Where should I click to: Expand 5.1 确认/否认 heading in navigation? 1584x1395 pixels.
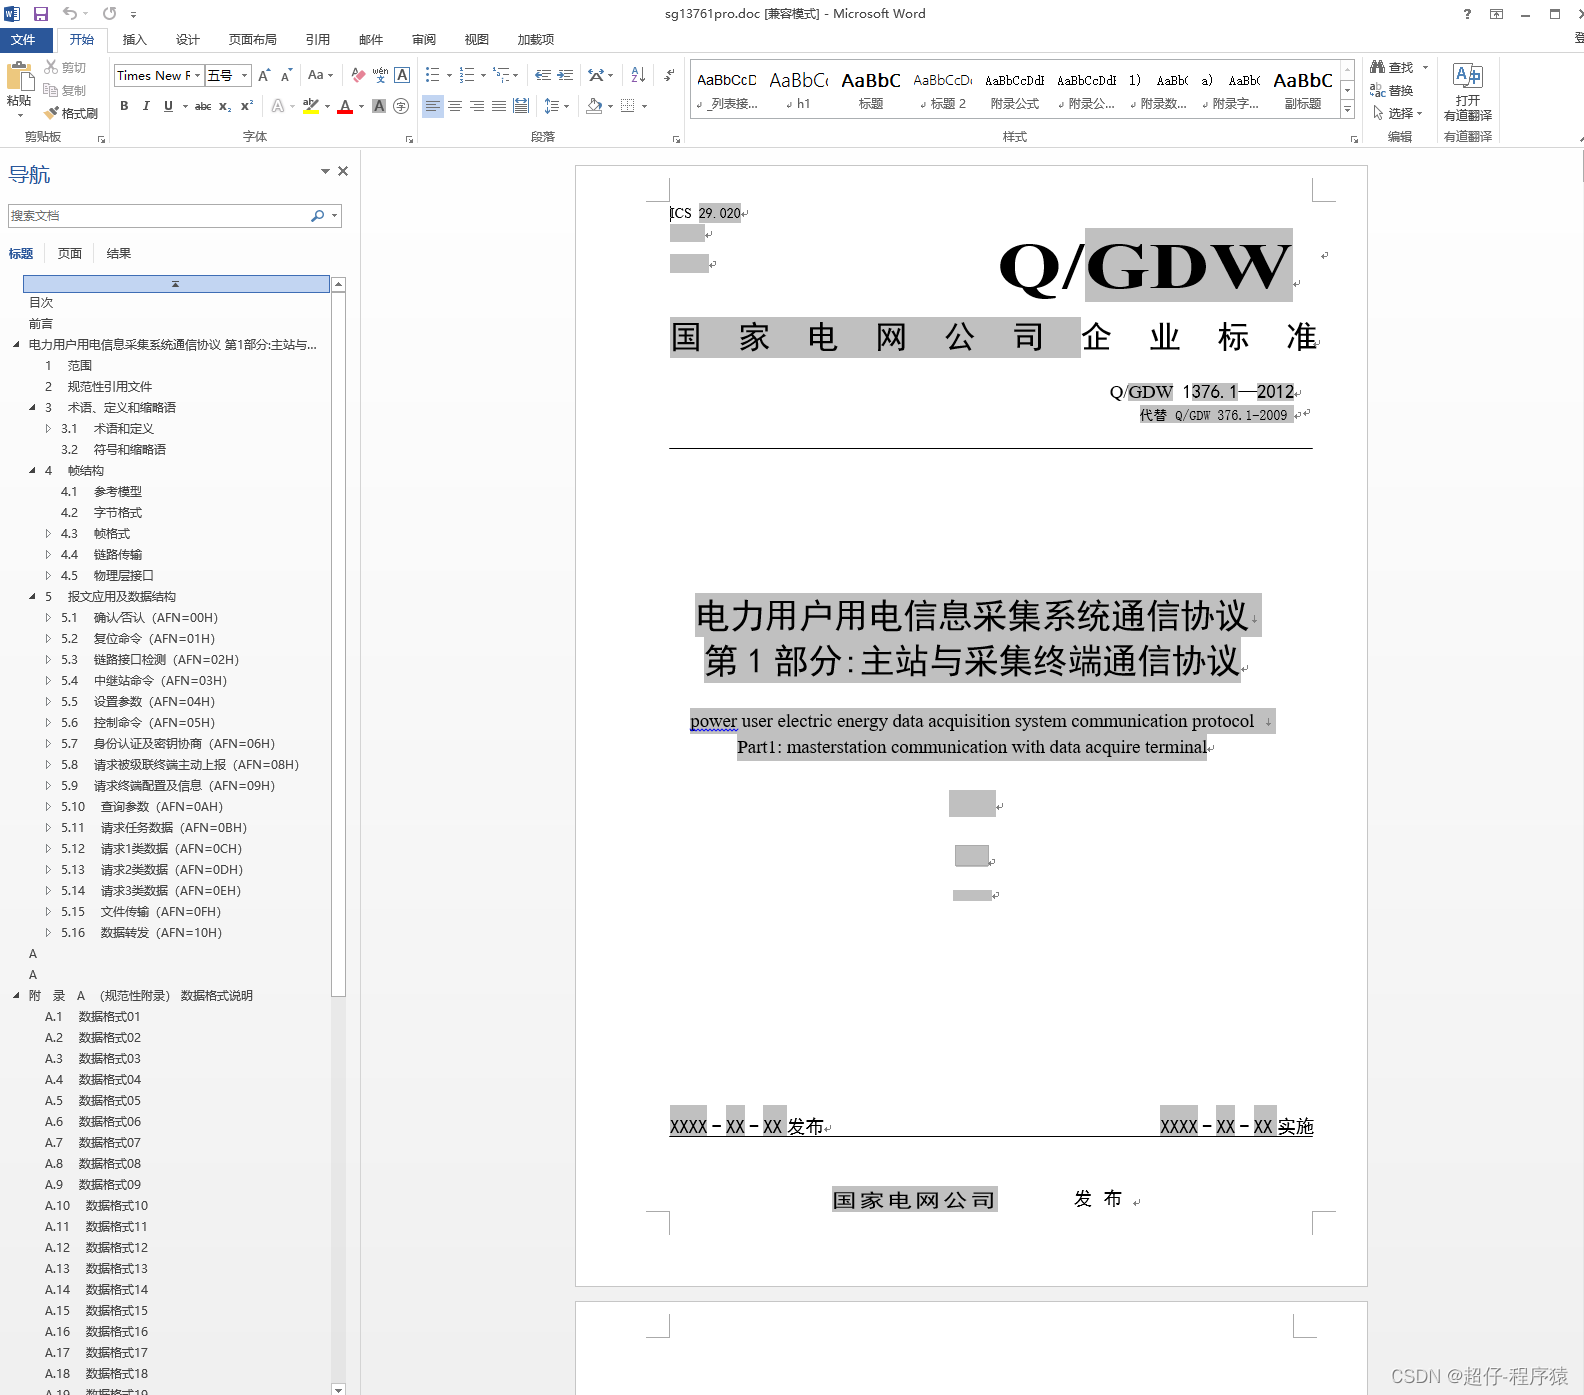48,618
